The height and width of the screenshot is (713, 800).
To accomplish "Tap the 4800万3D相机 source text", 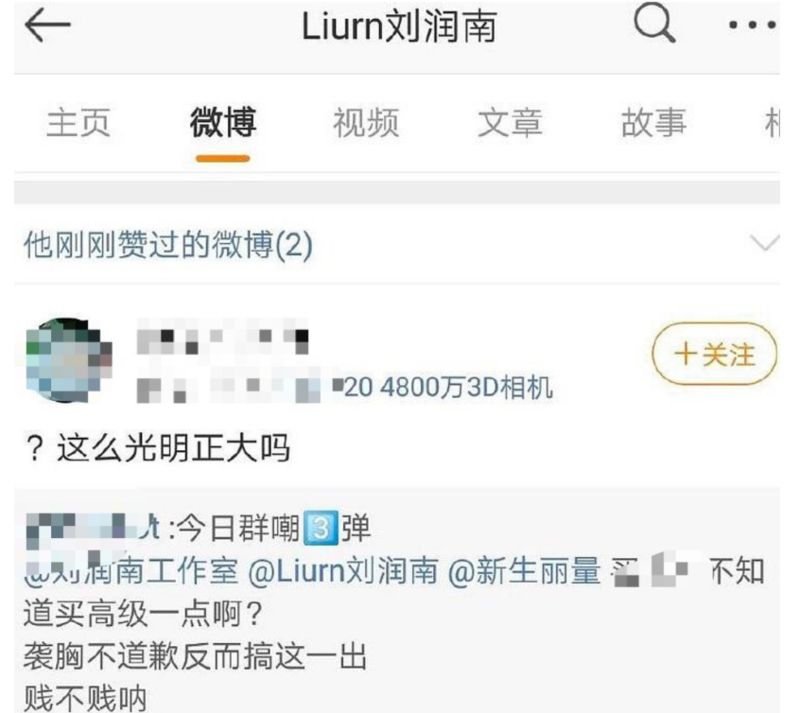I will (466, 387).
